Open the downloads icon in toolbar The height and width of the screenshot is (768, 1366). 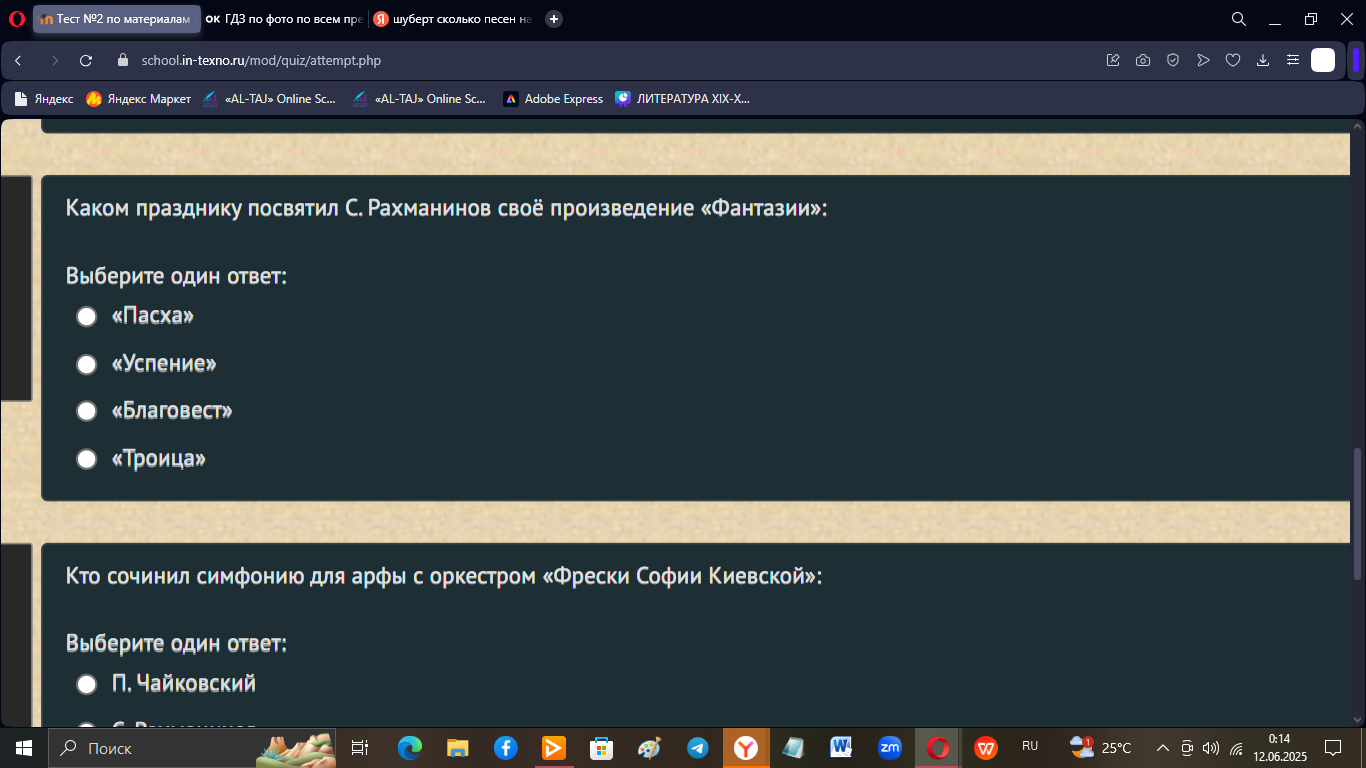[1263, 61]
